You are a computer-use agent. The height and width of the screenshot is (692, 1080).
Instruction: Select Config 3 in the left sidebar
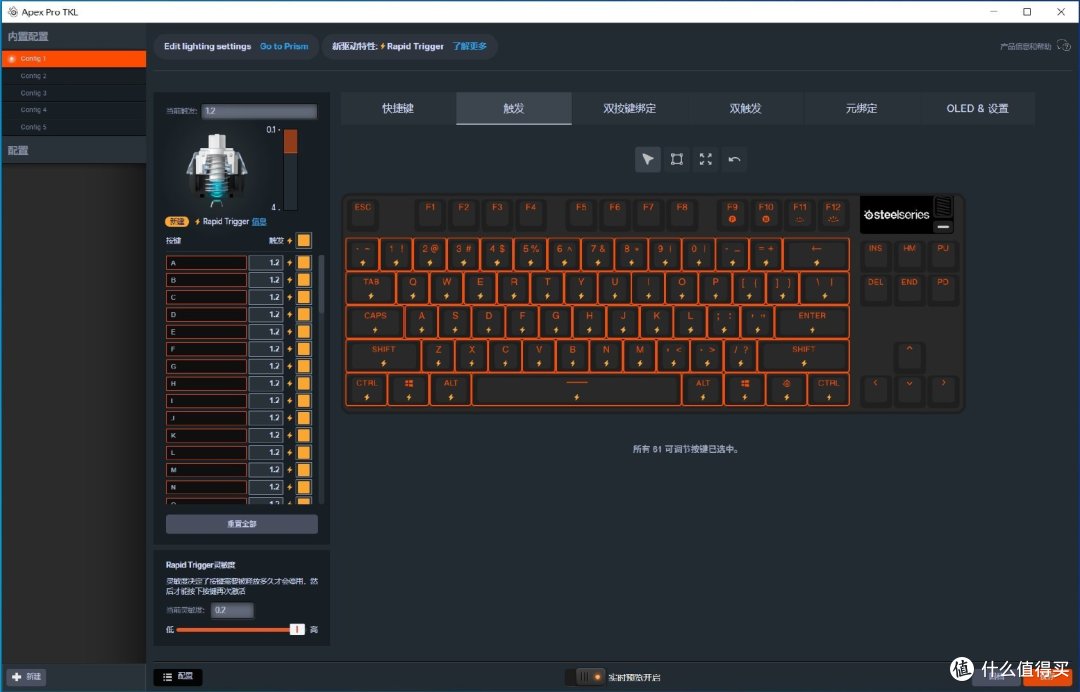coord(33,92)
